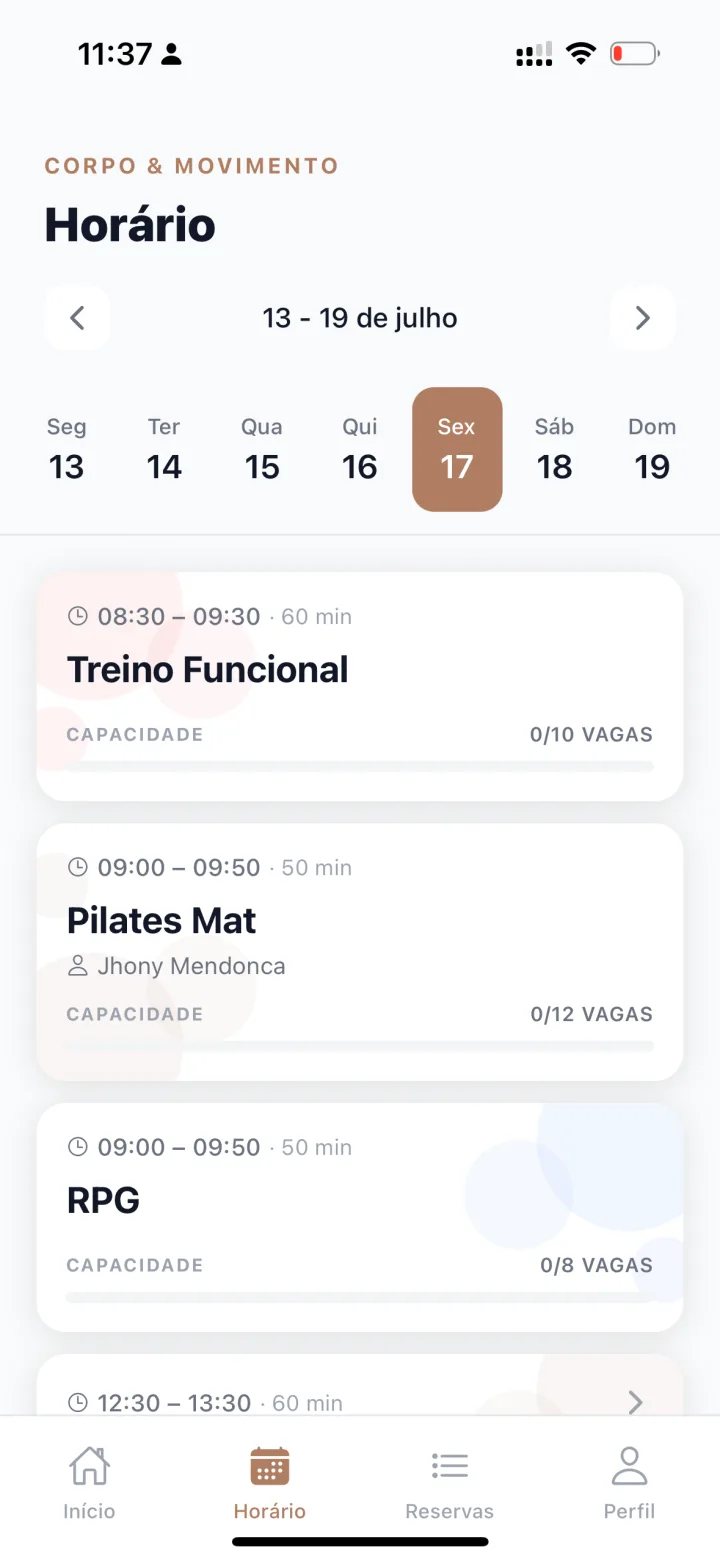Click the 13 - 19 de julho date label
Viewport: 720px width, 1561px height.
(x=360, y=318)
